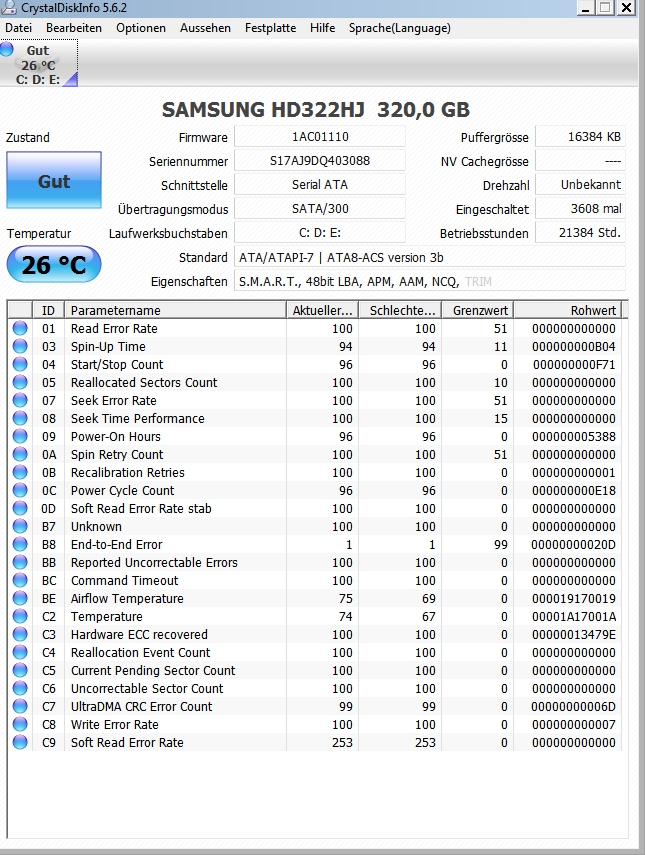The height and width of the screenshot is (855, 645).
Task: Click the Grenzwert column header
Action: coord(478,310)
